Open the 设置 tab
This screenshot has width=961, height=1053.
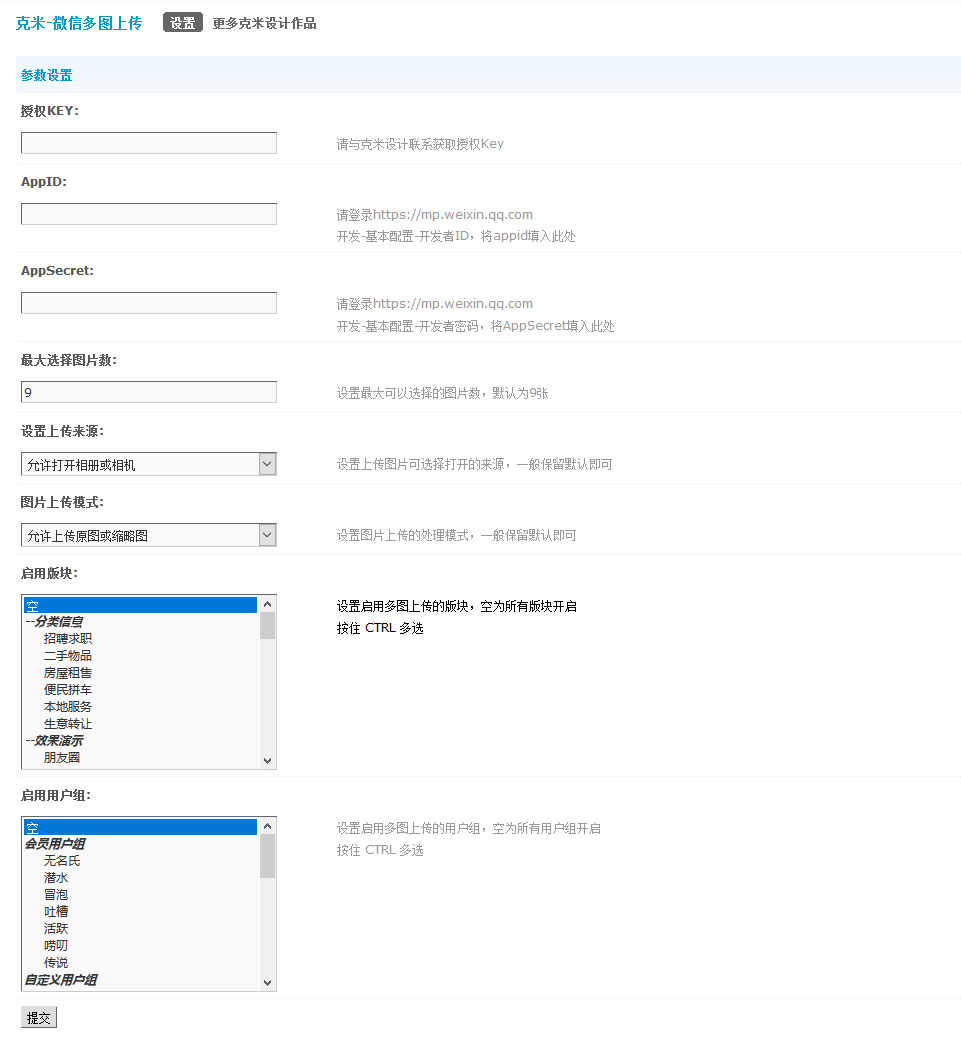click(x=183, y=23)
